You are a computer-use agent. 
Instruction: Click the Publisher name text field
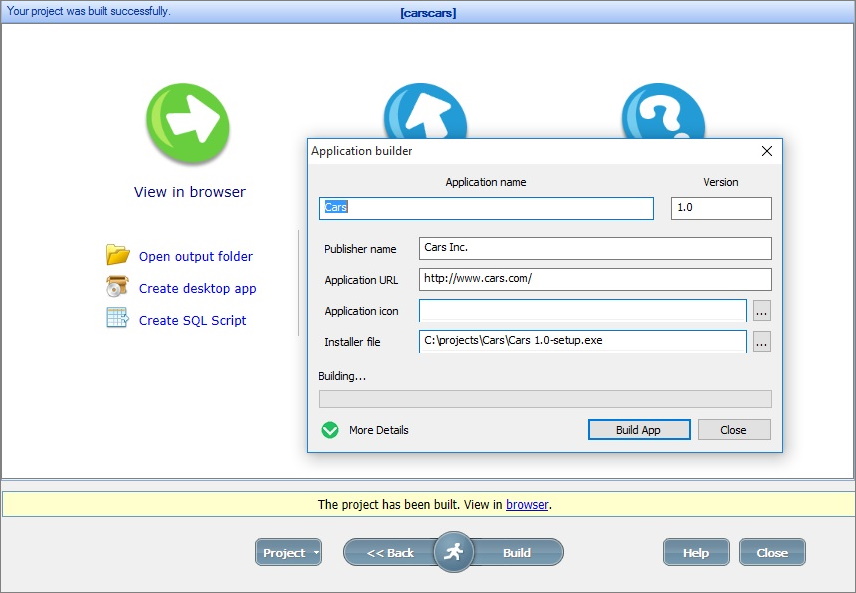[x=595, y=248]
